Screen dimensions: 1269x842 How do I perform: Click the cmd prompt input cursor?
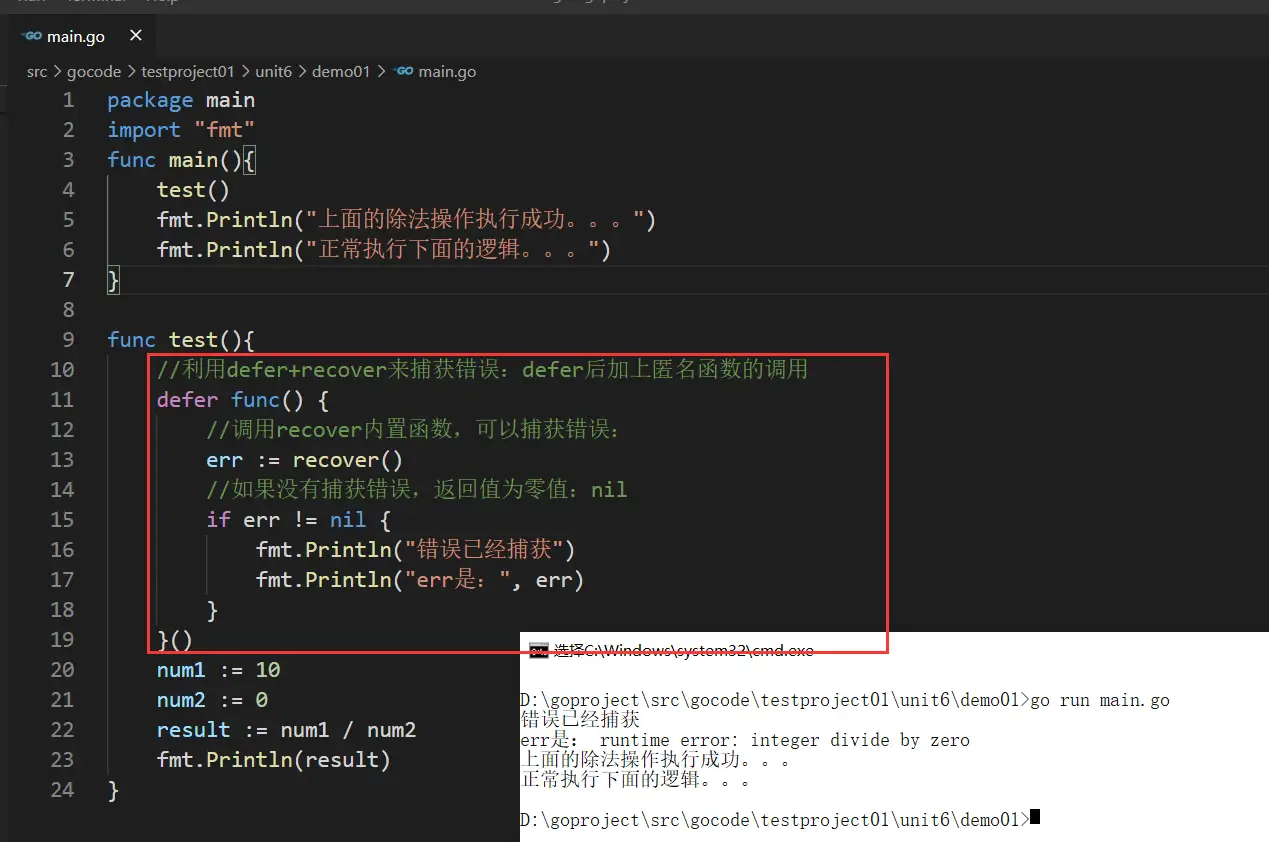pos(1035,817)
